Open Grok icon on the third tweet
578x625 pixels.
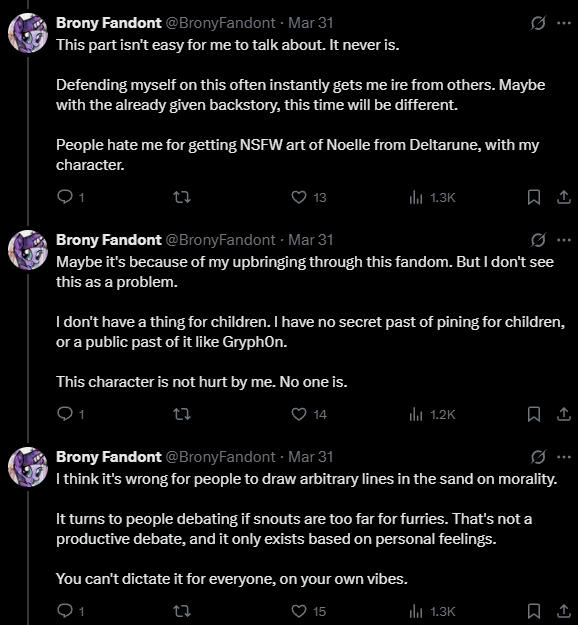538,457
